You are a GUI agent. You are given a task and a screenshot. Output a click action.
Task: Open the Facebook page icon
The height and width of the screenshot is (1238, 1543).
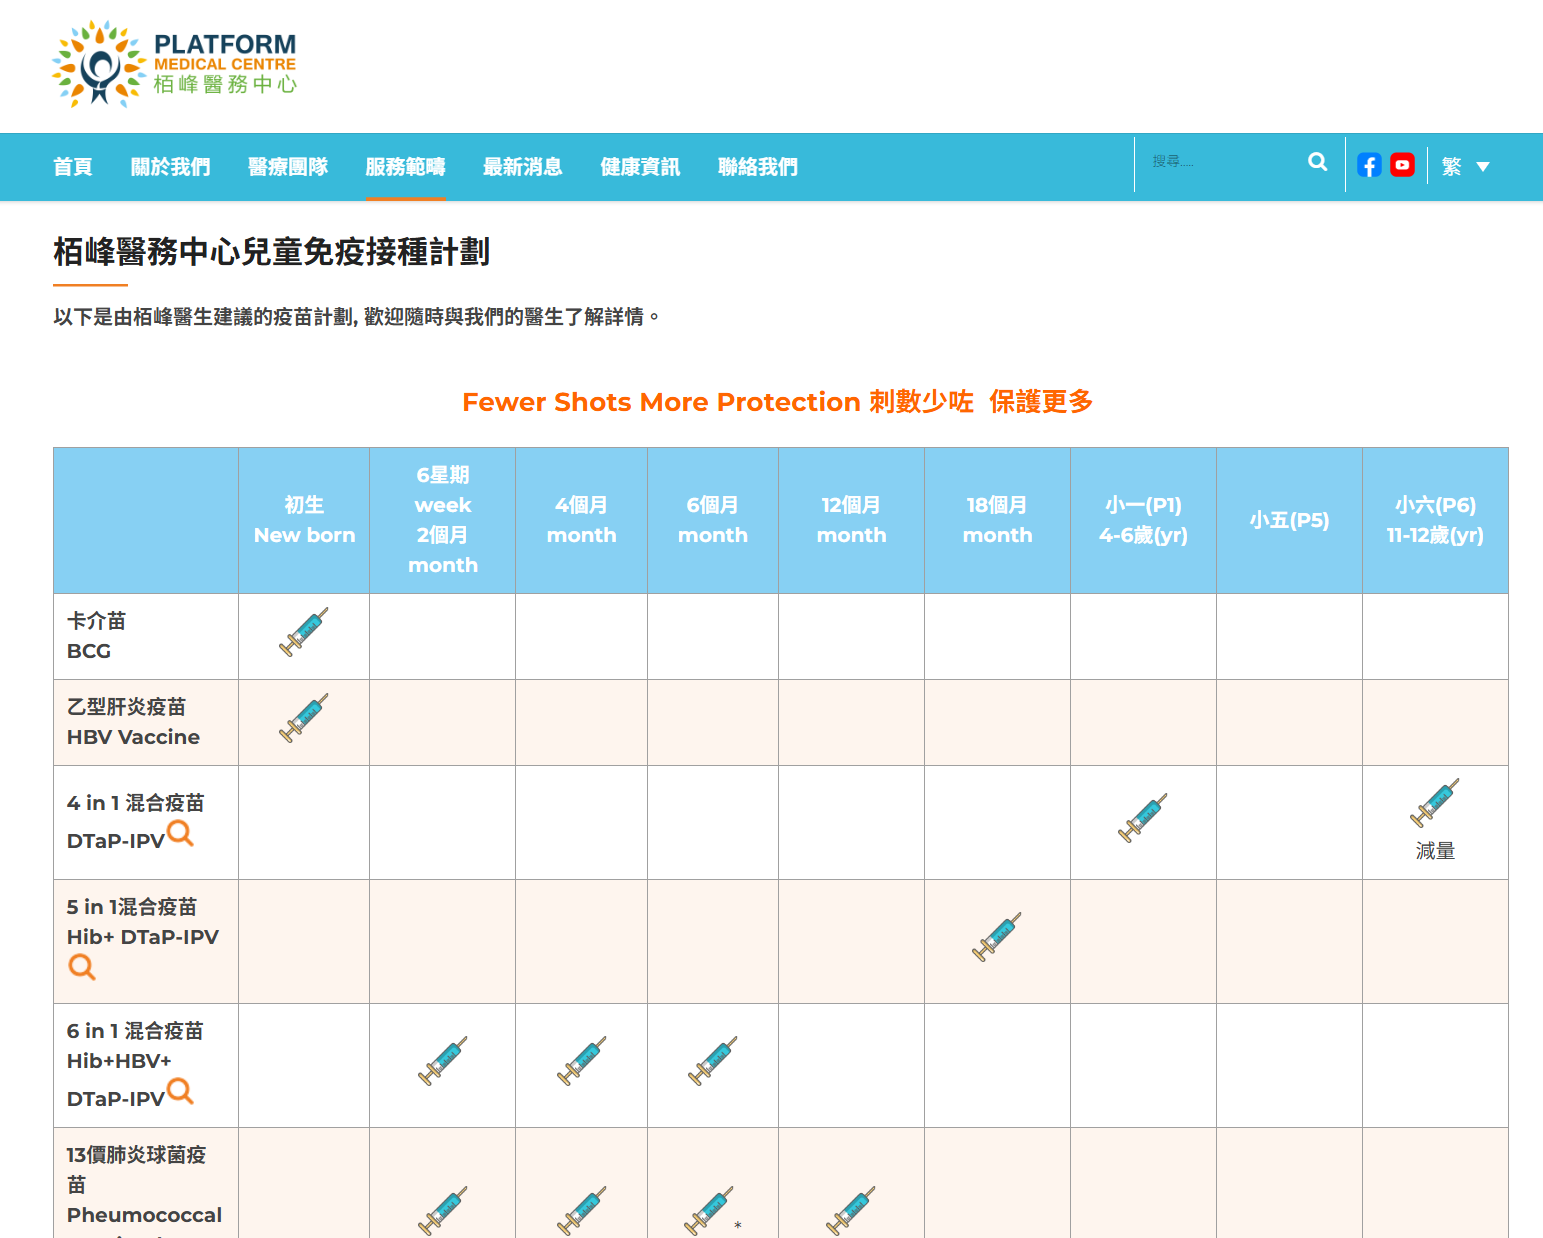[x=1369, y=165]
